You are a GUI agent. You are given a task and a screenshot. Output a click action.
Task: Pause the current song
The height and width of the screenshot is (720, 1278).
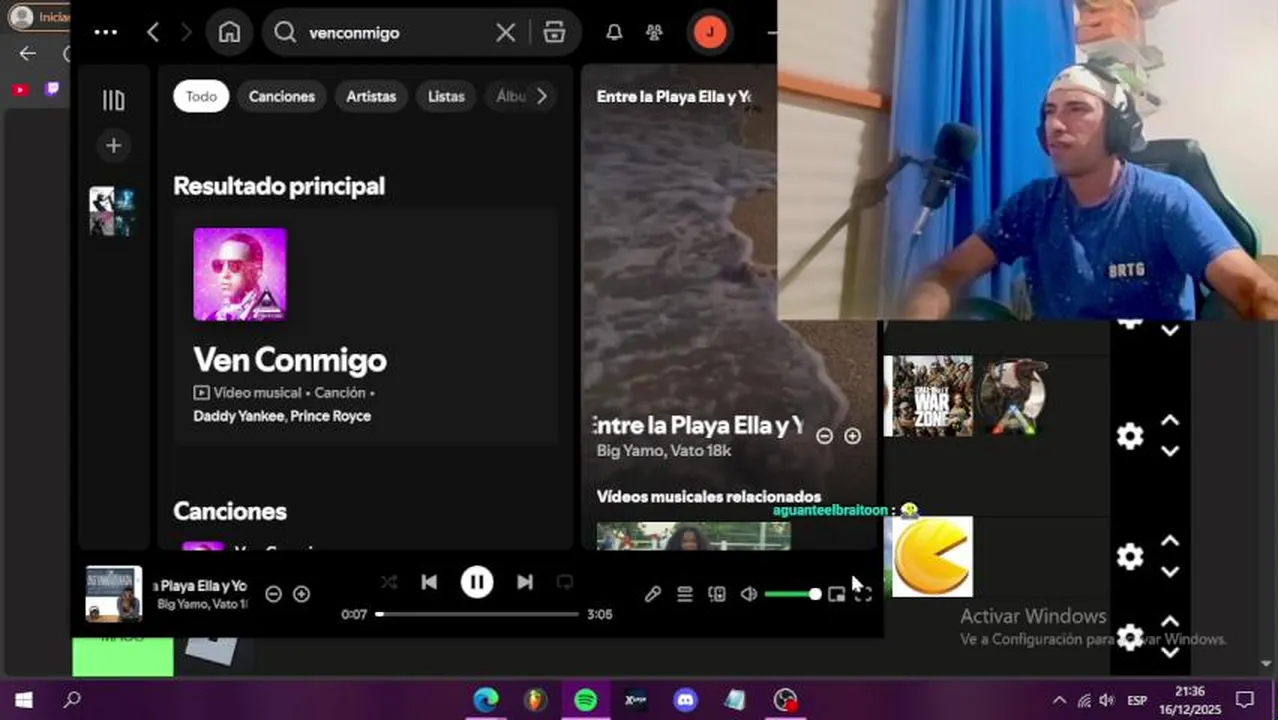(477, 582)
